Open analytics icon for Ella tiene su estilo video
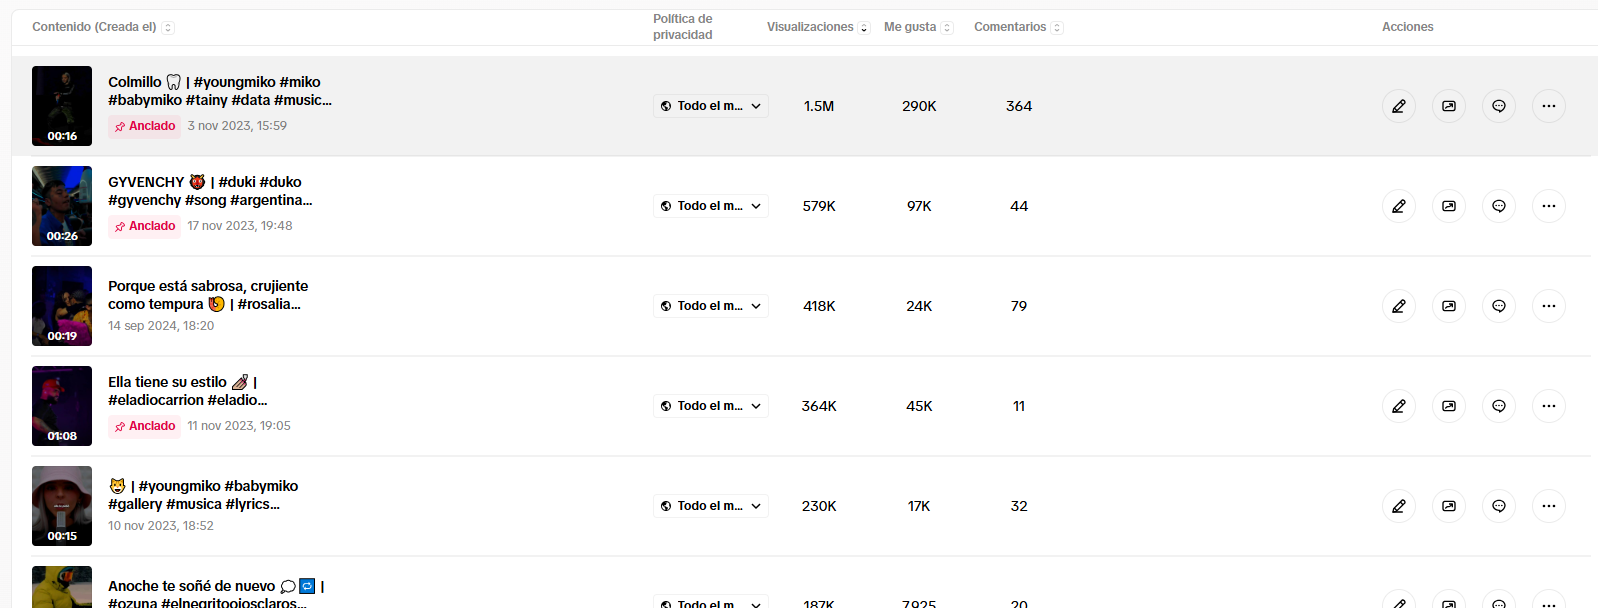Image resolution: width=1598 pixels, height=608 pixels. tap(1449, 406)
